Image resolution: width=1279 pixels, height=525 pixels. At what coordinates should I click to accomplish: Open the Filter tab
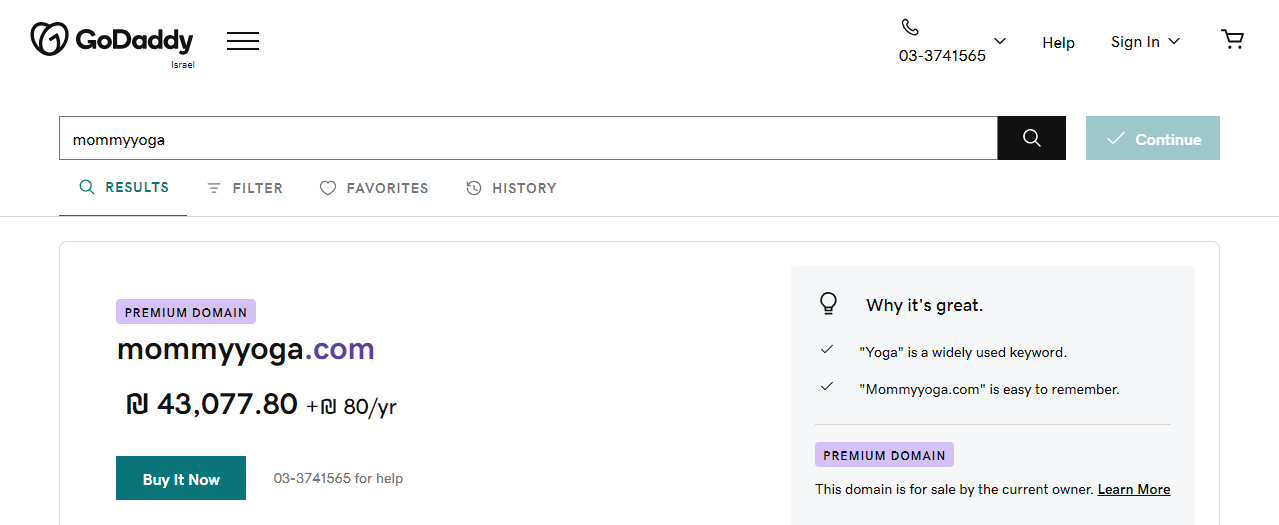pyautogui.click(x=245, y=188)
